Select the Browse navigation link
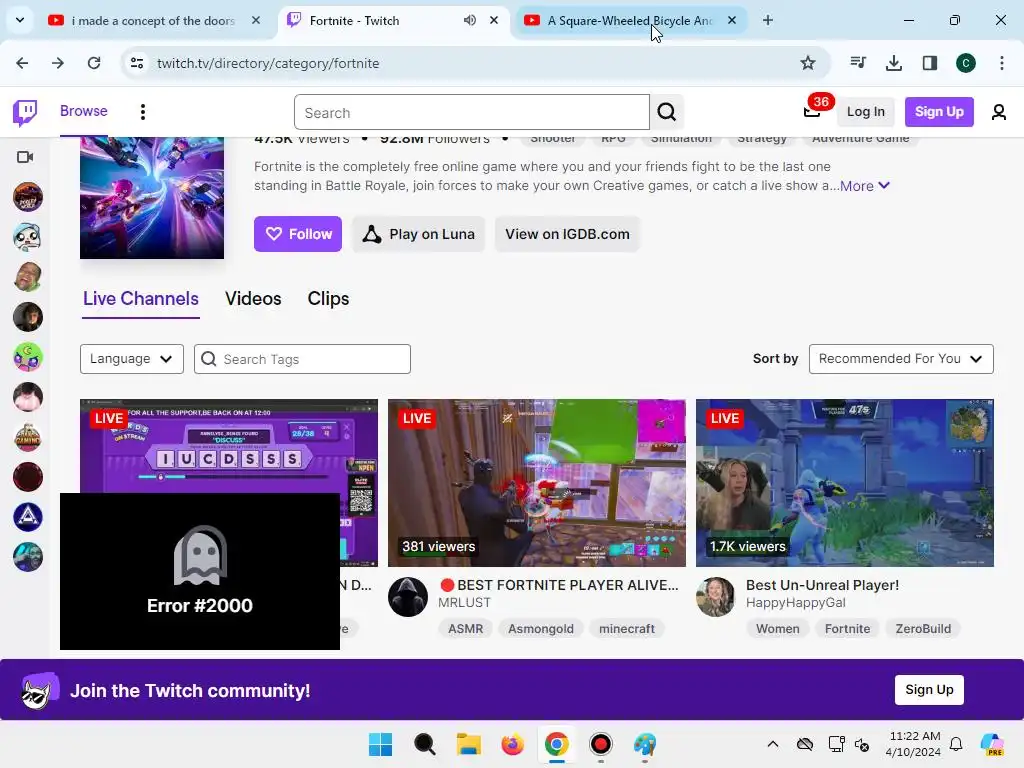This screenshot has width=1024, height=768. (x=84, y=111)
